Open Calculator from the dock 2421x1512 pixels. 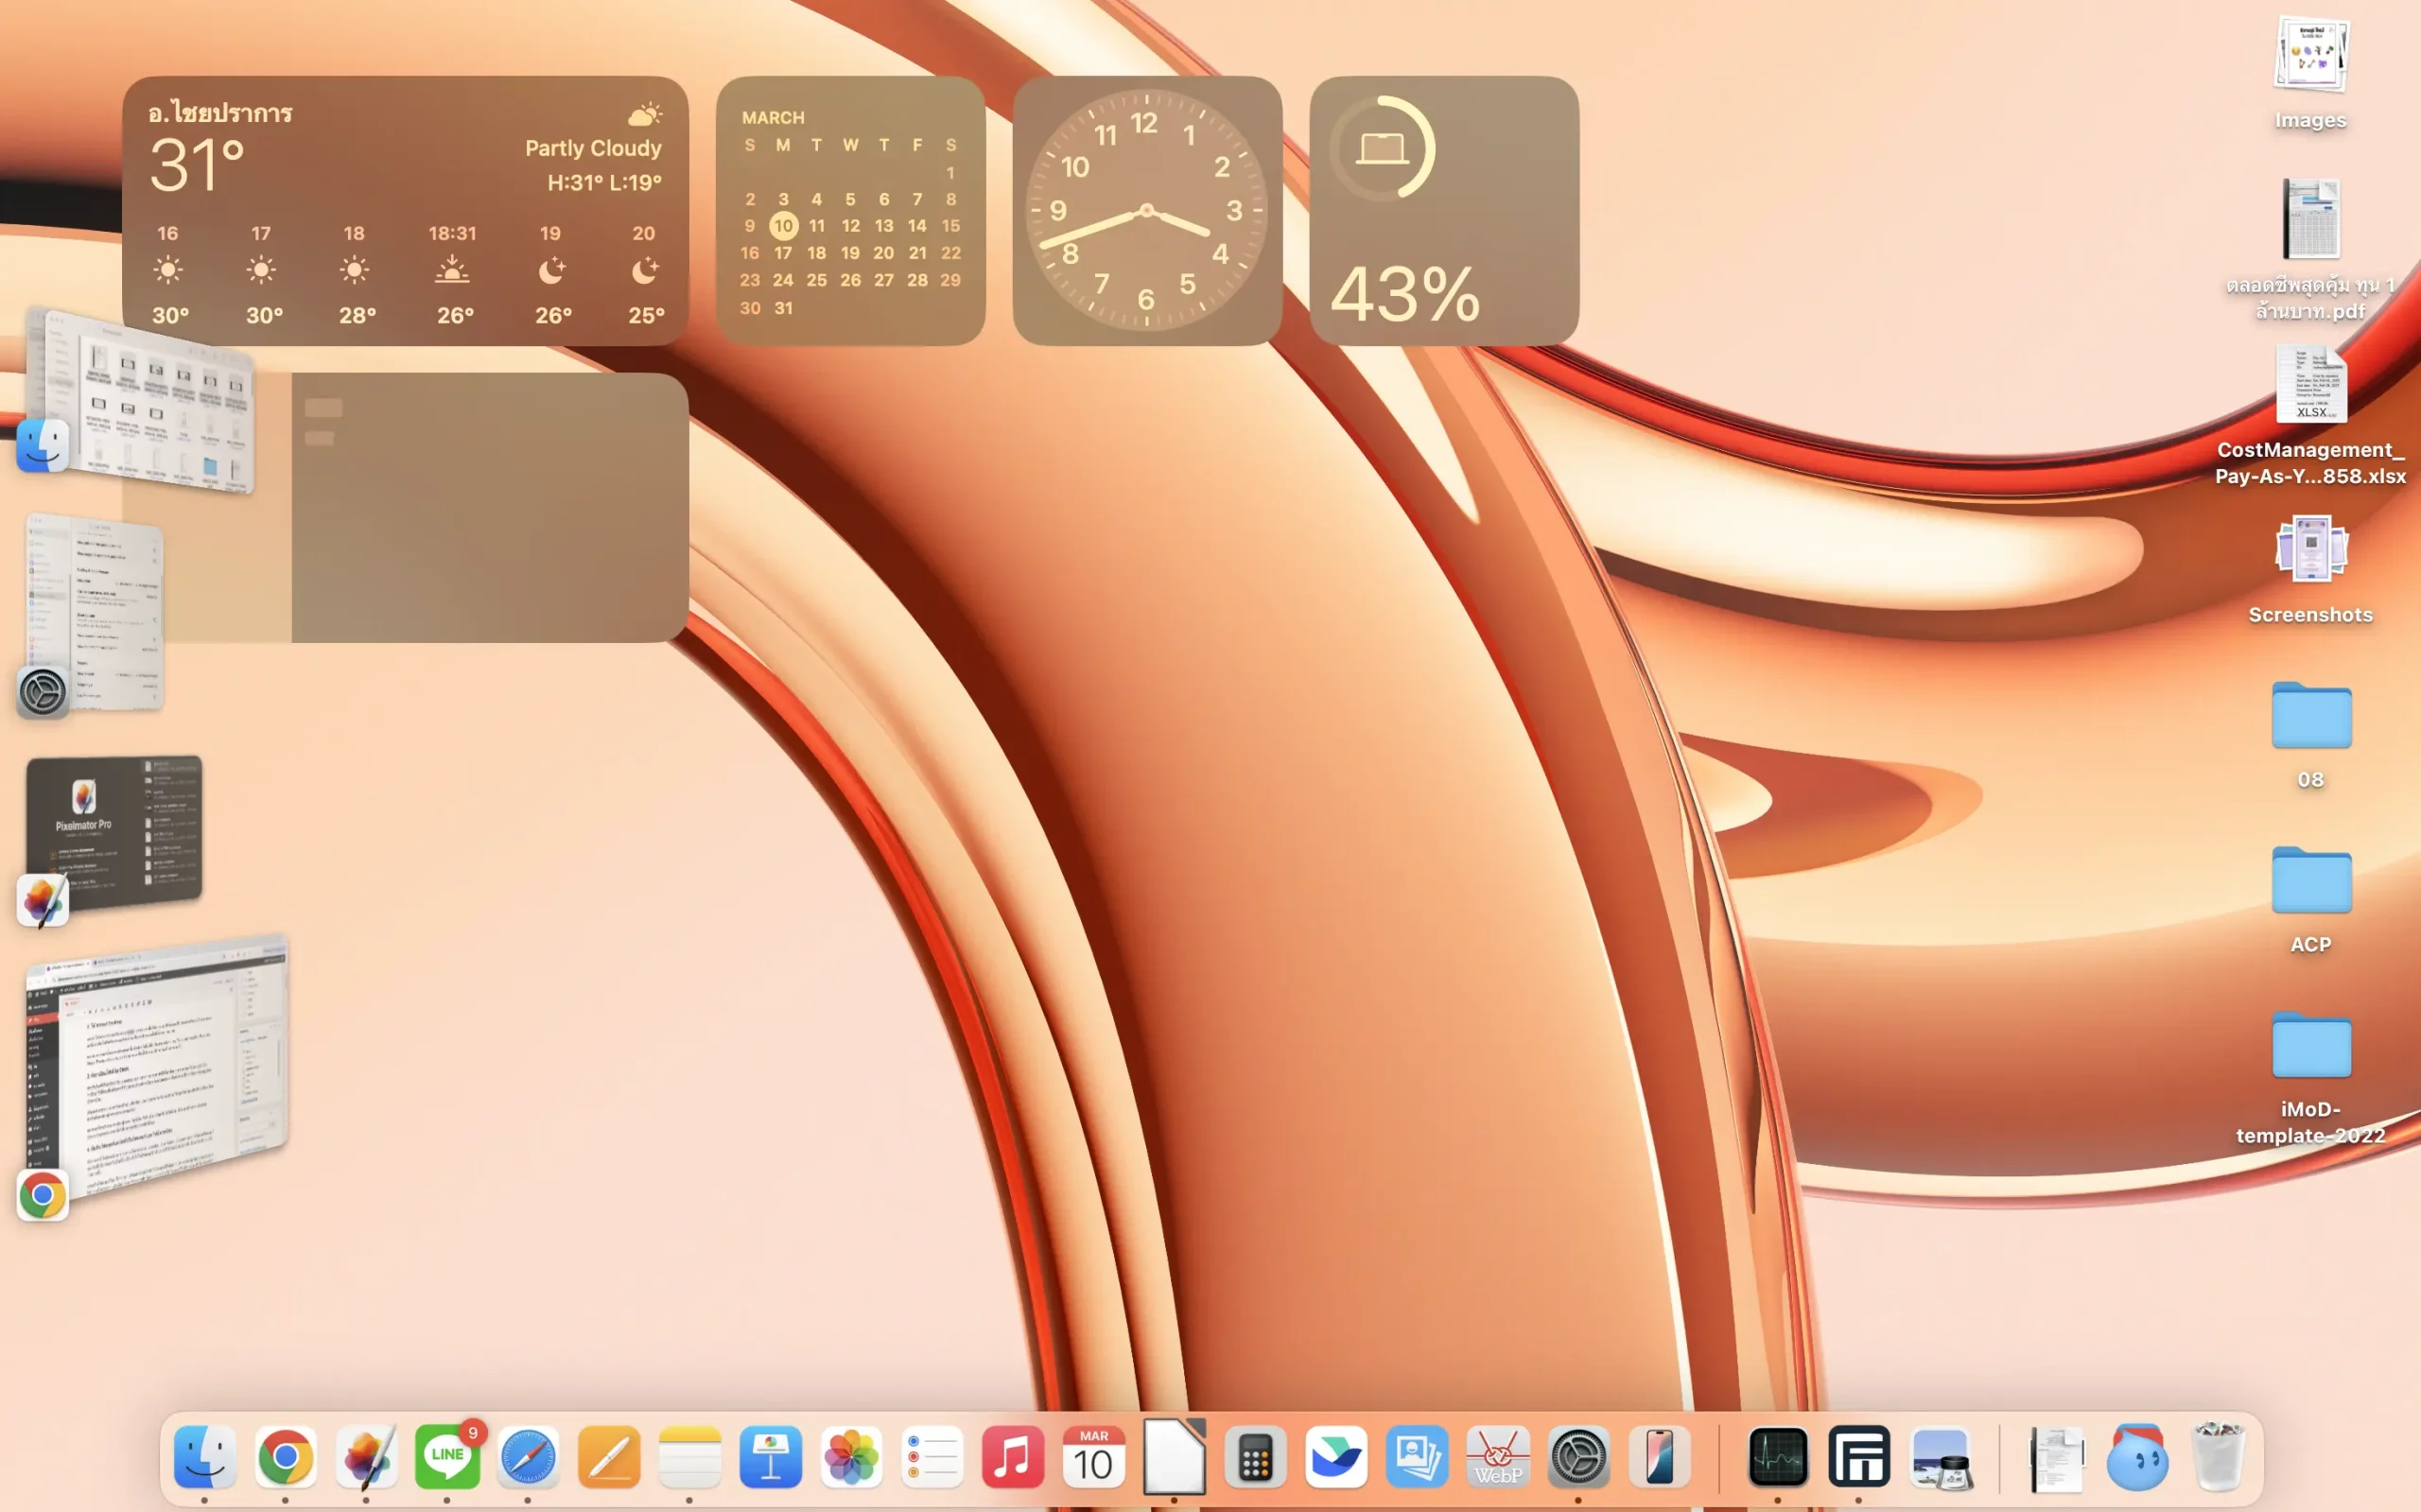click(x=1255, y=1457)
